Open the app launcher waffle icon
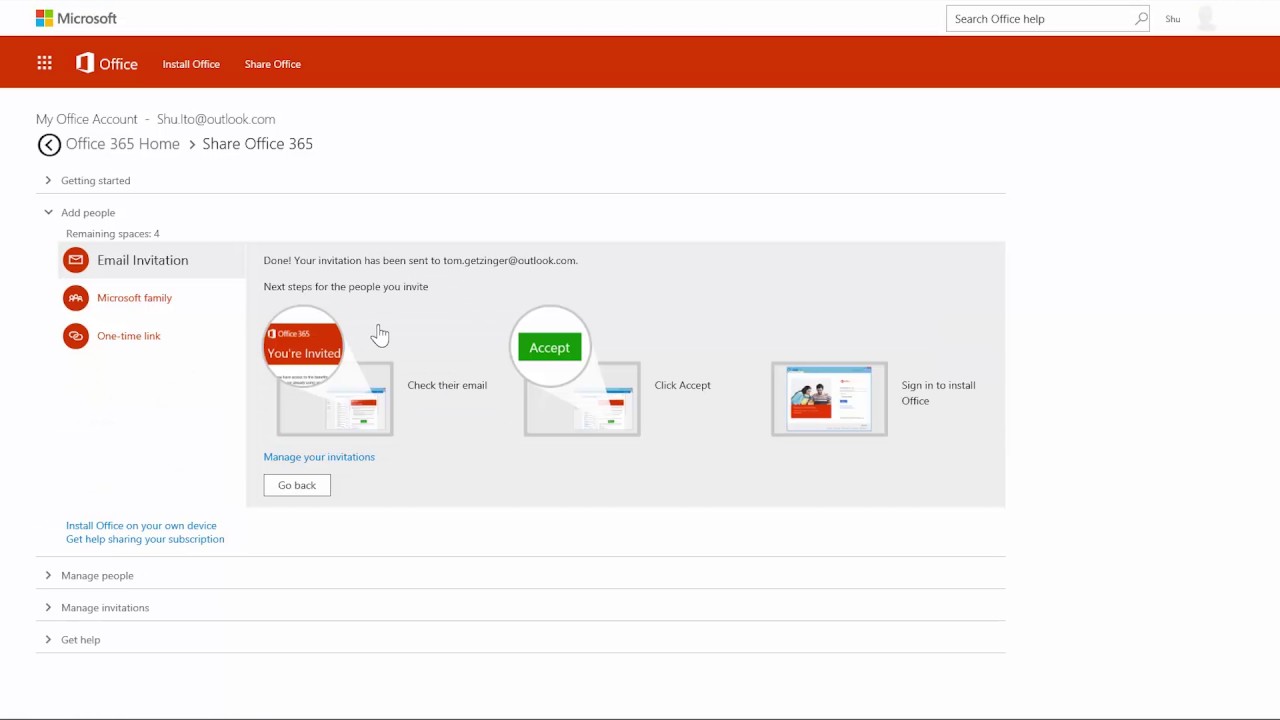Viewport: 1280px width, 720px height. click(x=44, y=63)
